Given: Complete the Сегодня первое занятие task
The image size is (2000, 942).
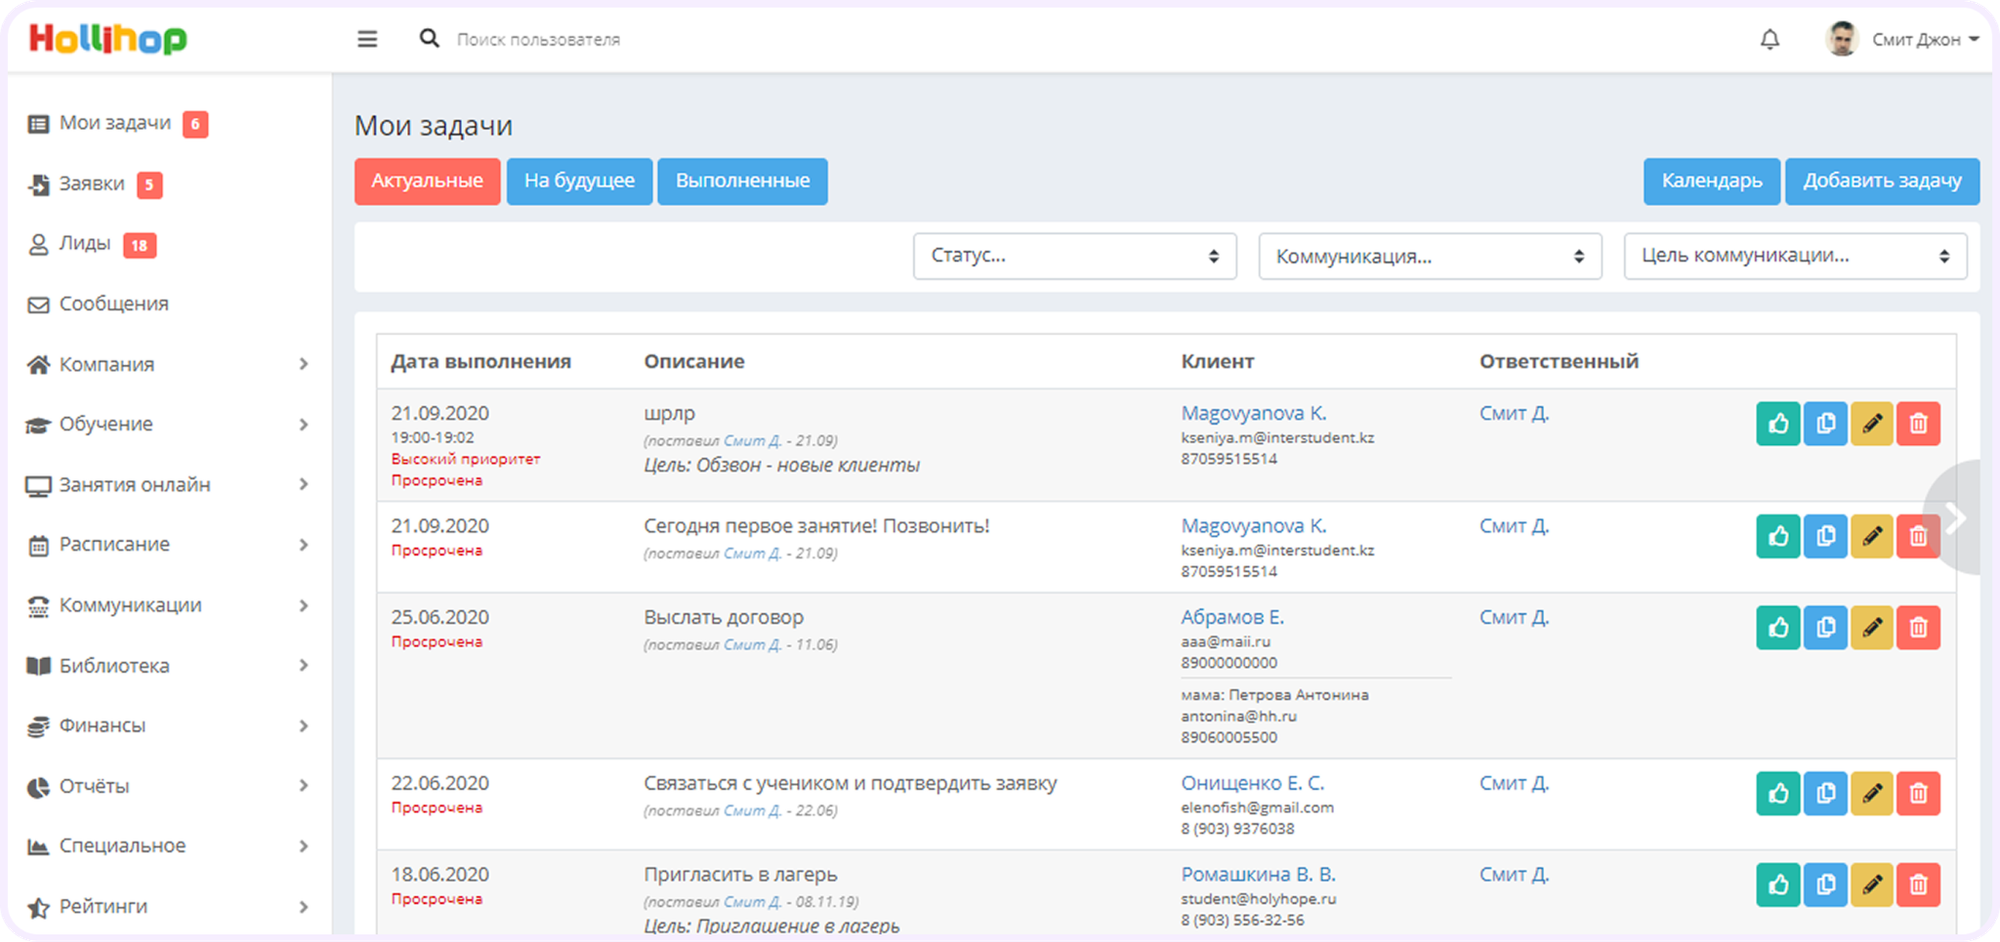Looking at the screenshot, I should [x=1778, y=536].
